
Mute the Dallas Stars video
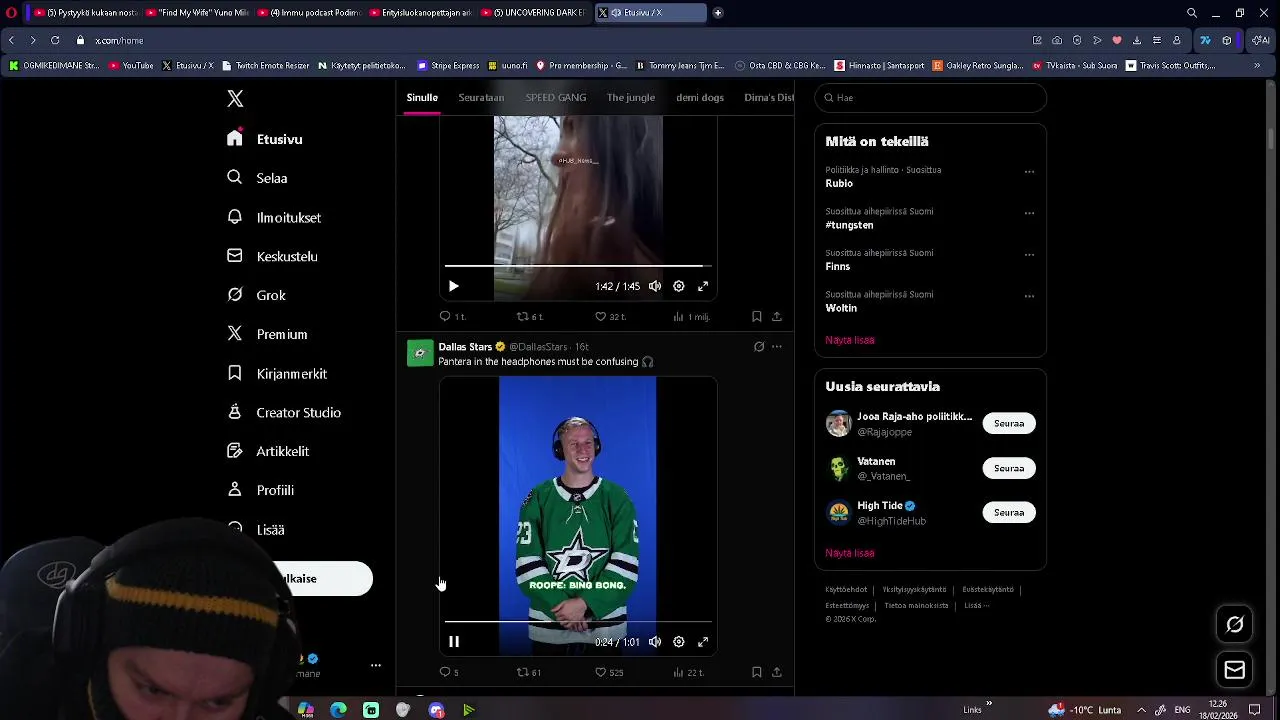point(655,642)
